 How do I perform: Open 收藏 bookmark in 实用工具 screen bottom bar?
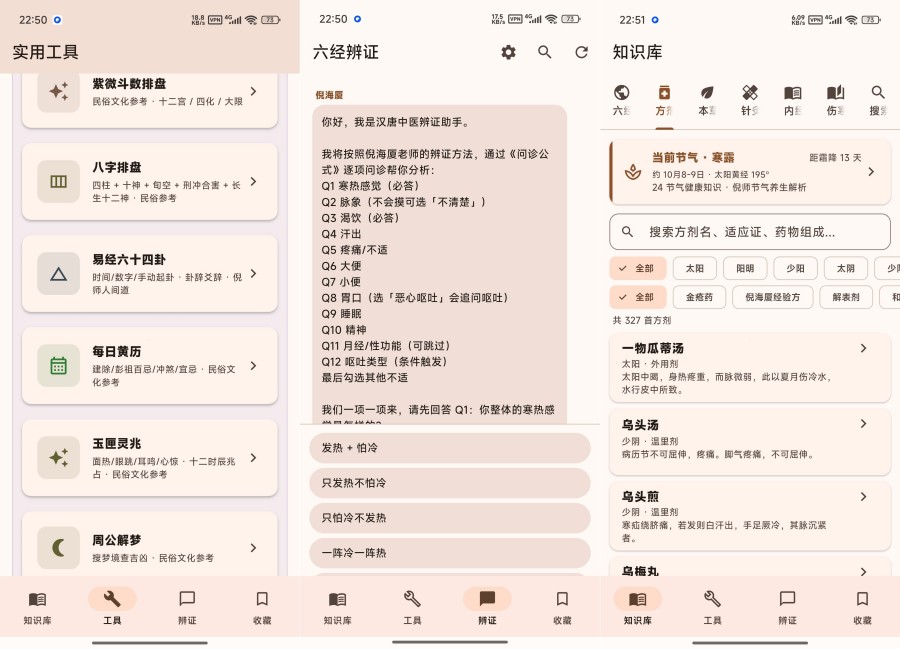tap(262, 608)
